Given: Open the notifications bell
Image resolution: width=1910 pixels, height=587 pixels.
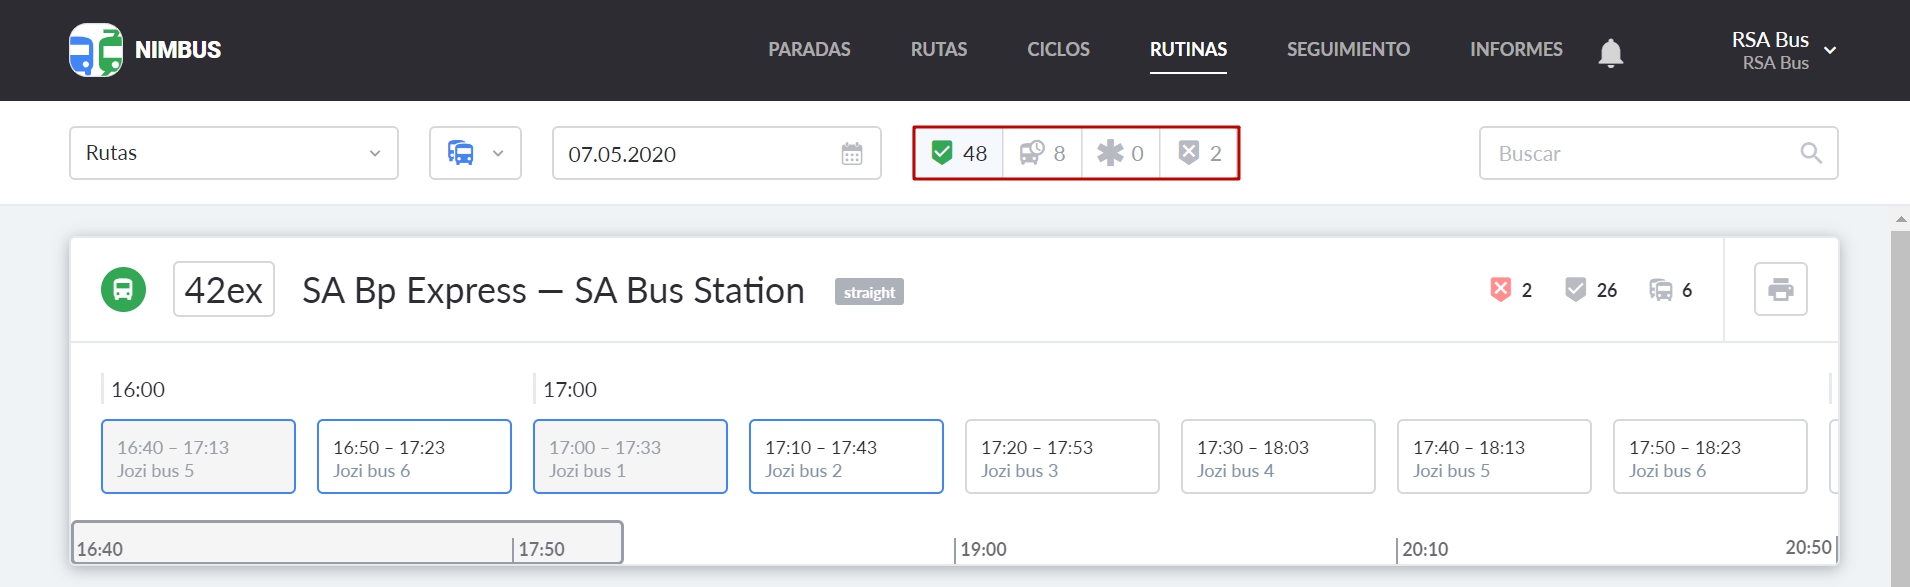Looking at the screenshot, I should tap(1610, 52).
